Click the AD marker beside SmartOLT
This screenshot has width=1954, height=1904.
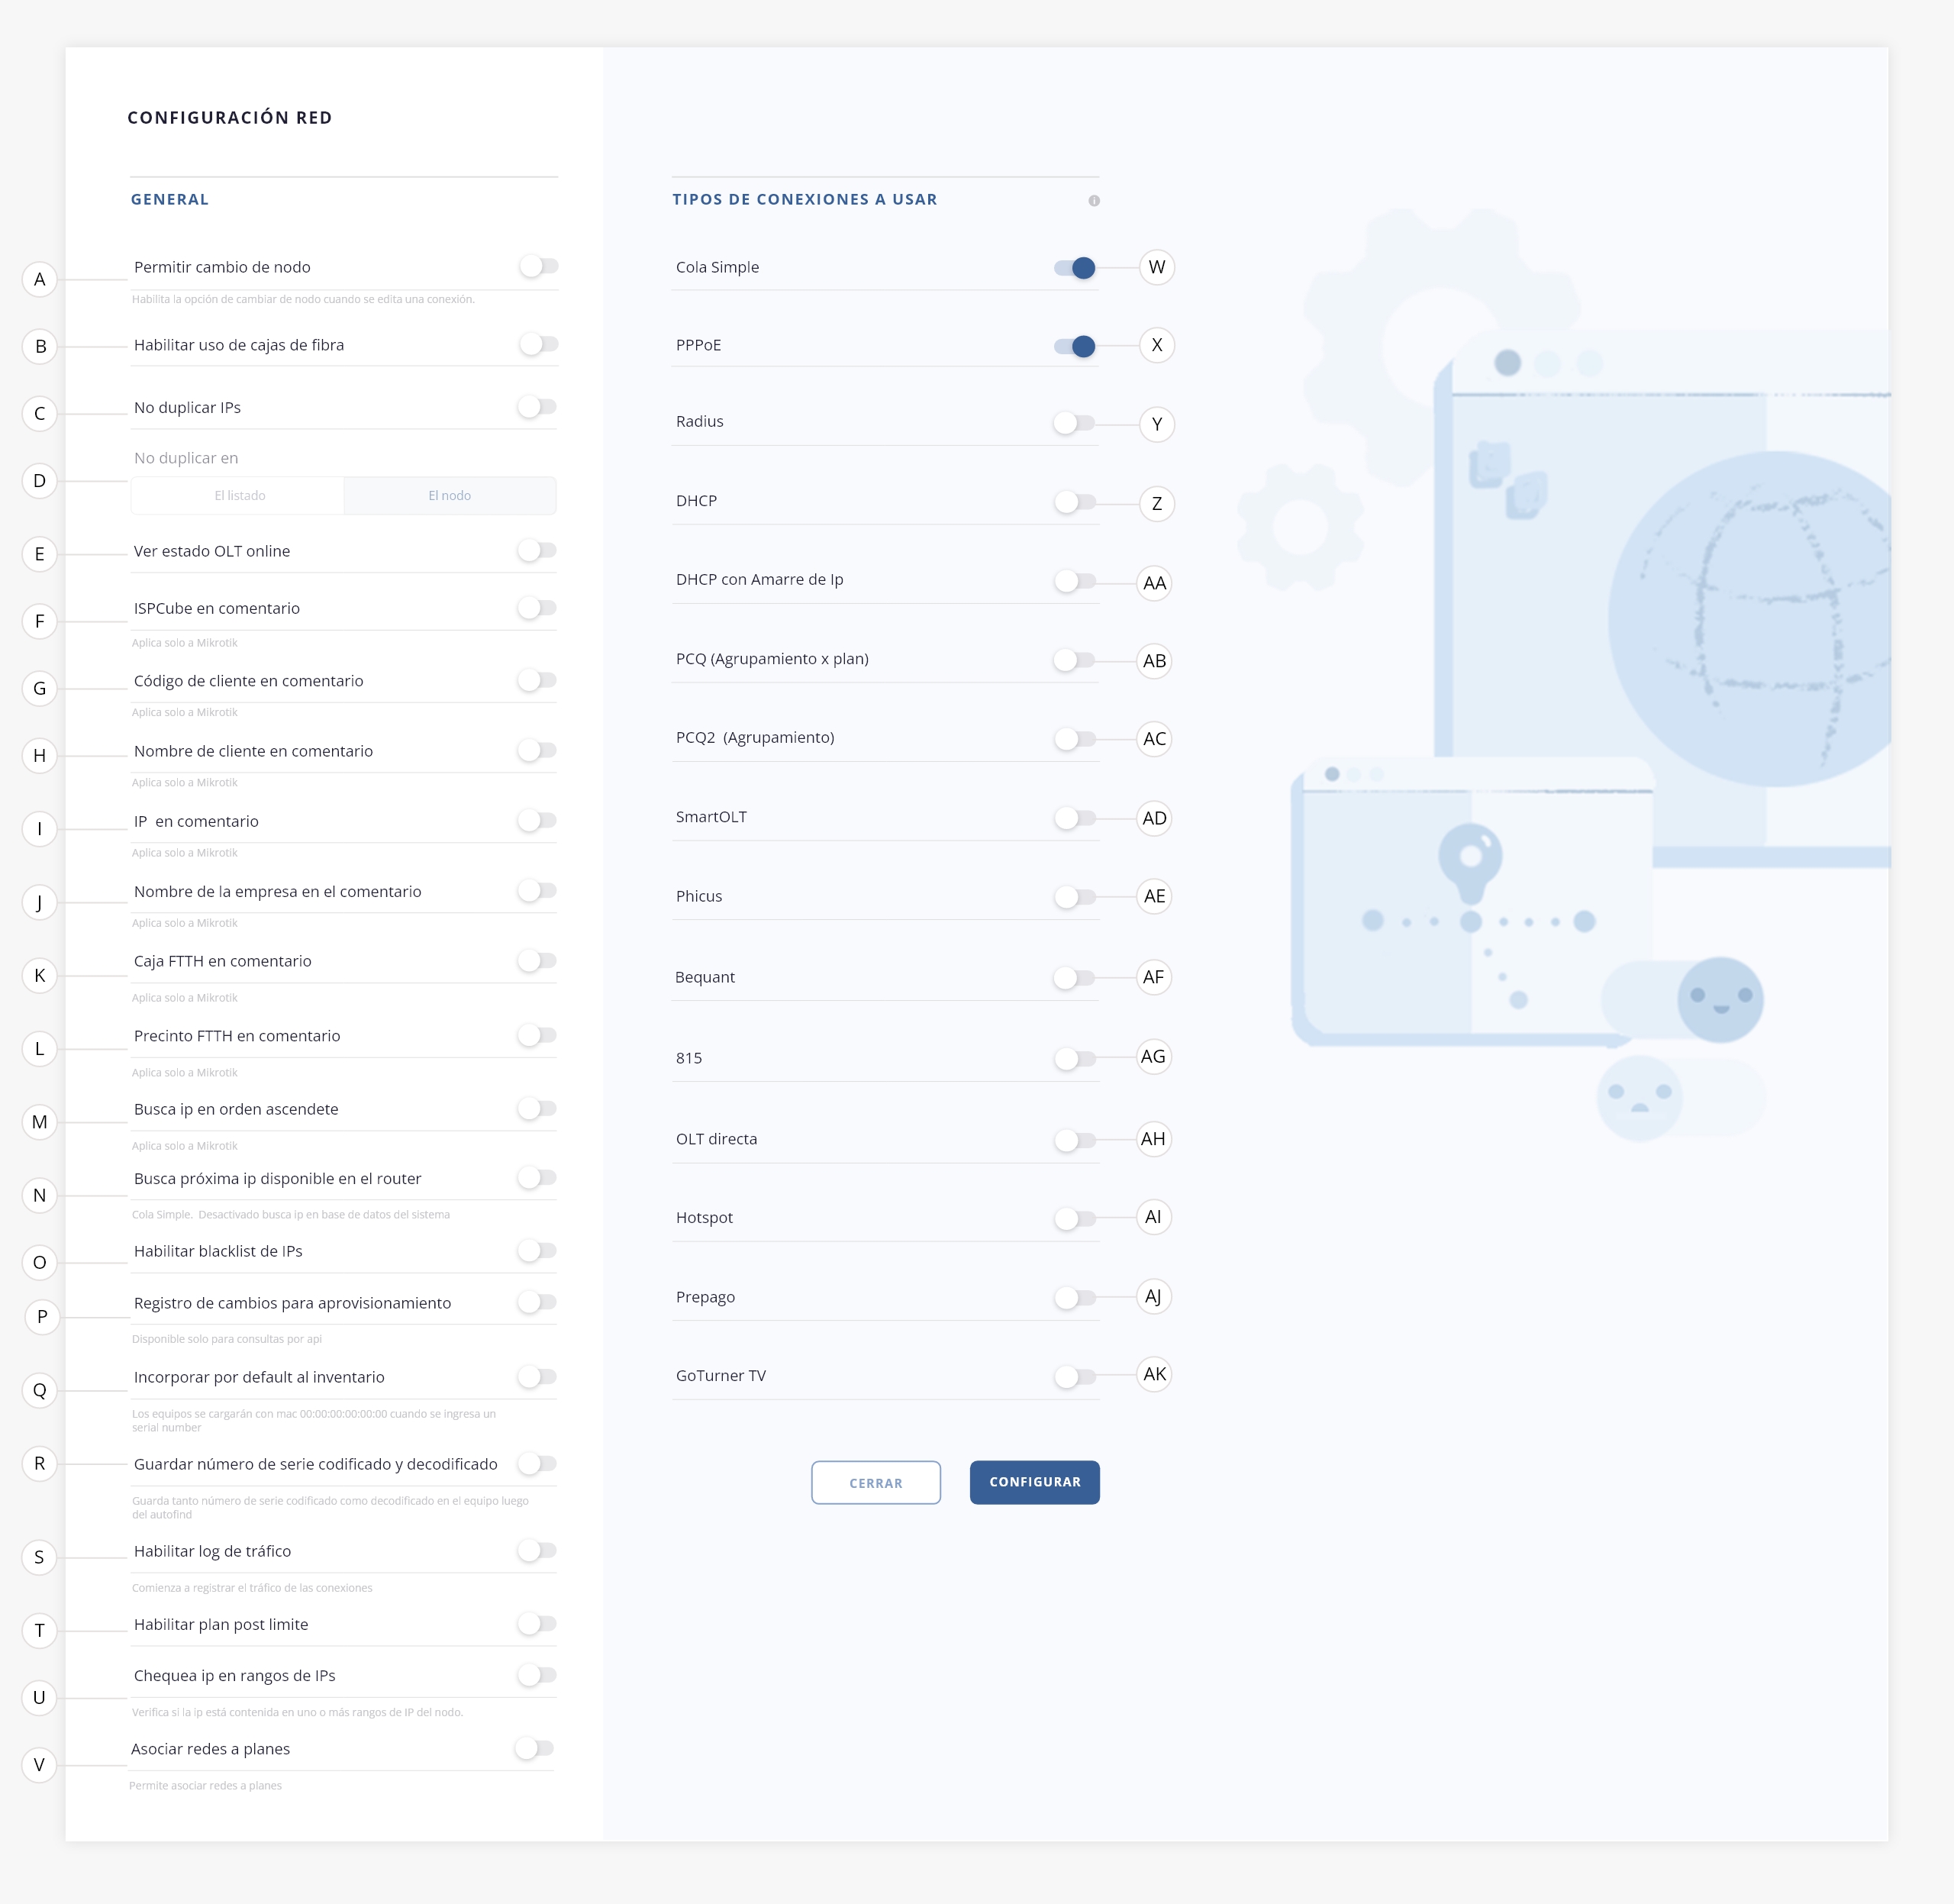(1154, 818)
